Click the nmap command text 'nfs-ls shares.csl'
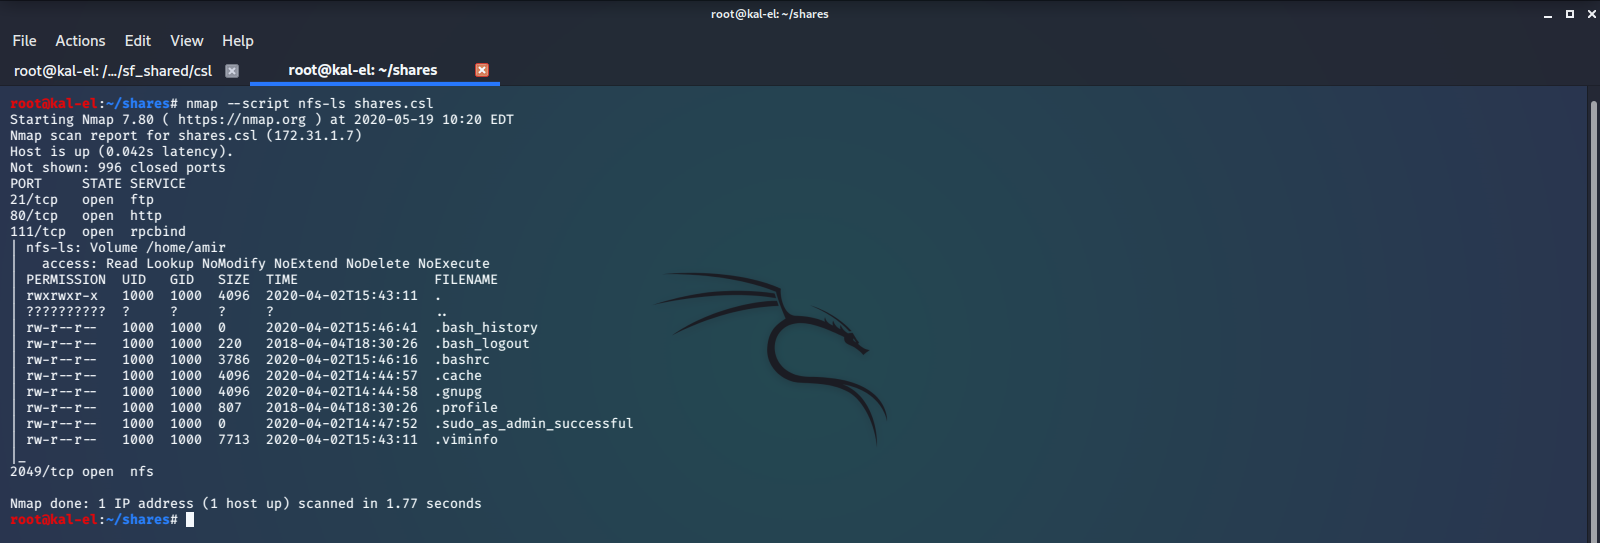1600x543 pixels. coord(366,104)
